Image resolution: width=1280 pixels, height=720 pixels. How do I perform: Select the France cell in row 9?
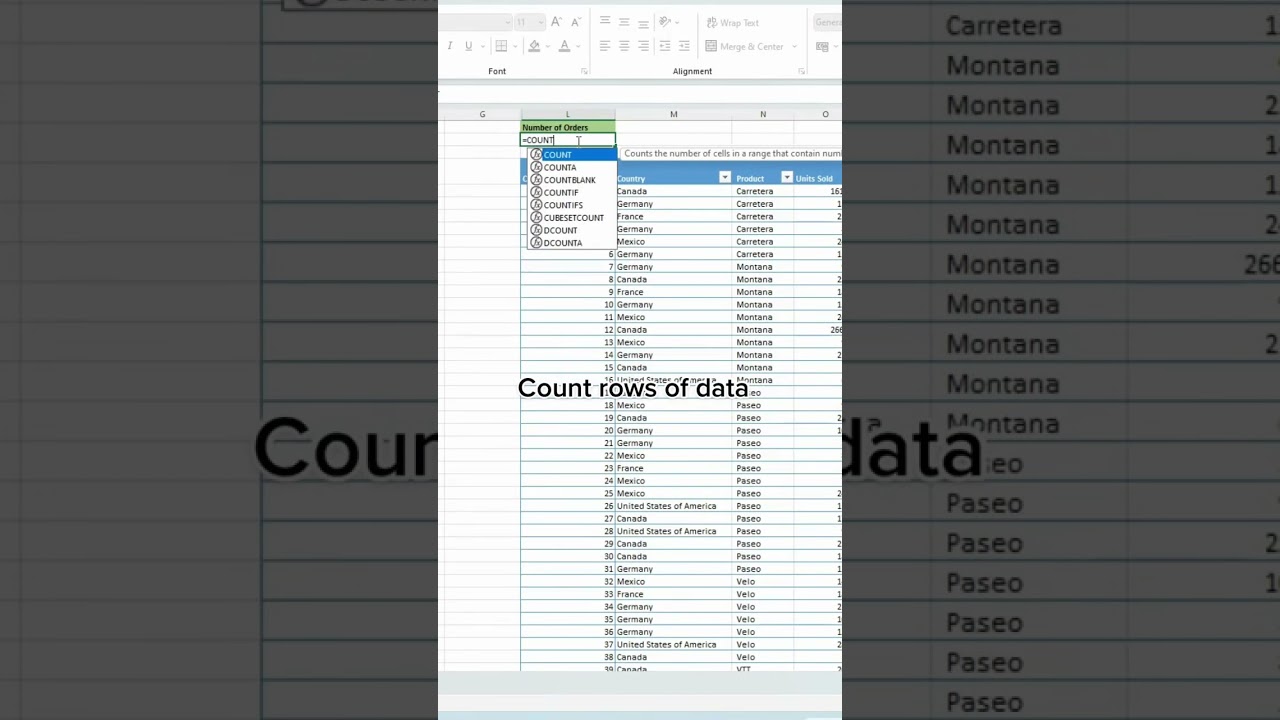coord(673,292)
